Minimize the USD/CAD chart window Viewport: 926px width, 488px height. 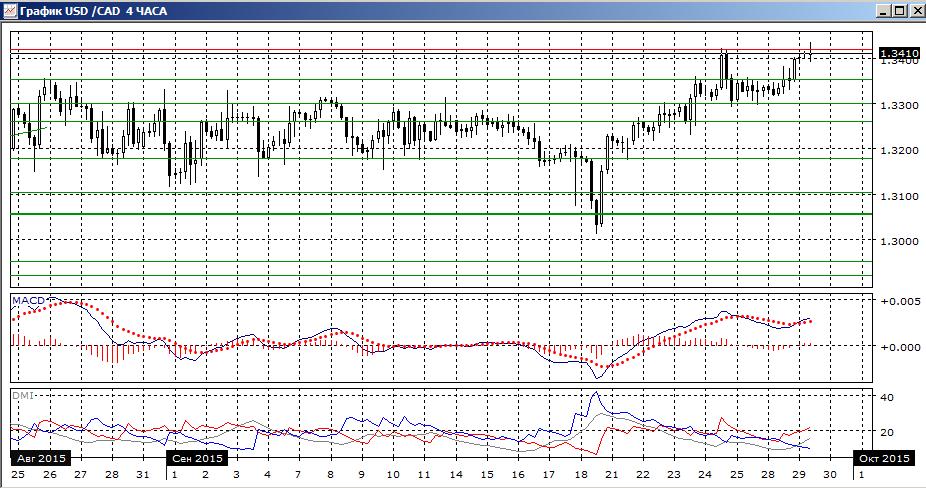[883, 11]
